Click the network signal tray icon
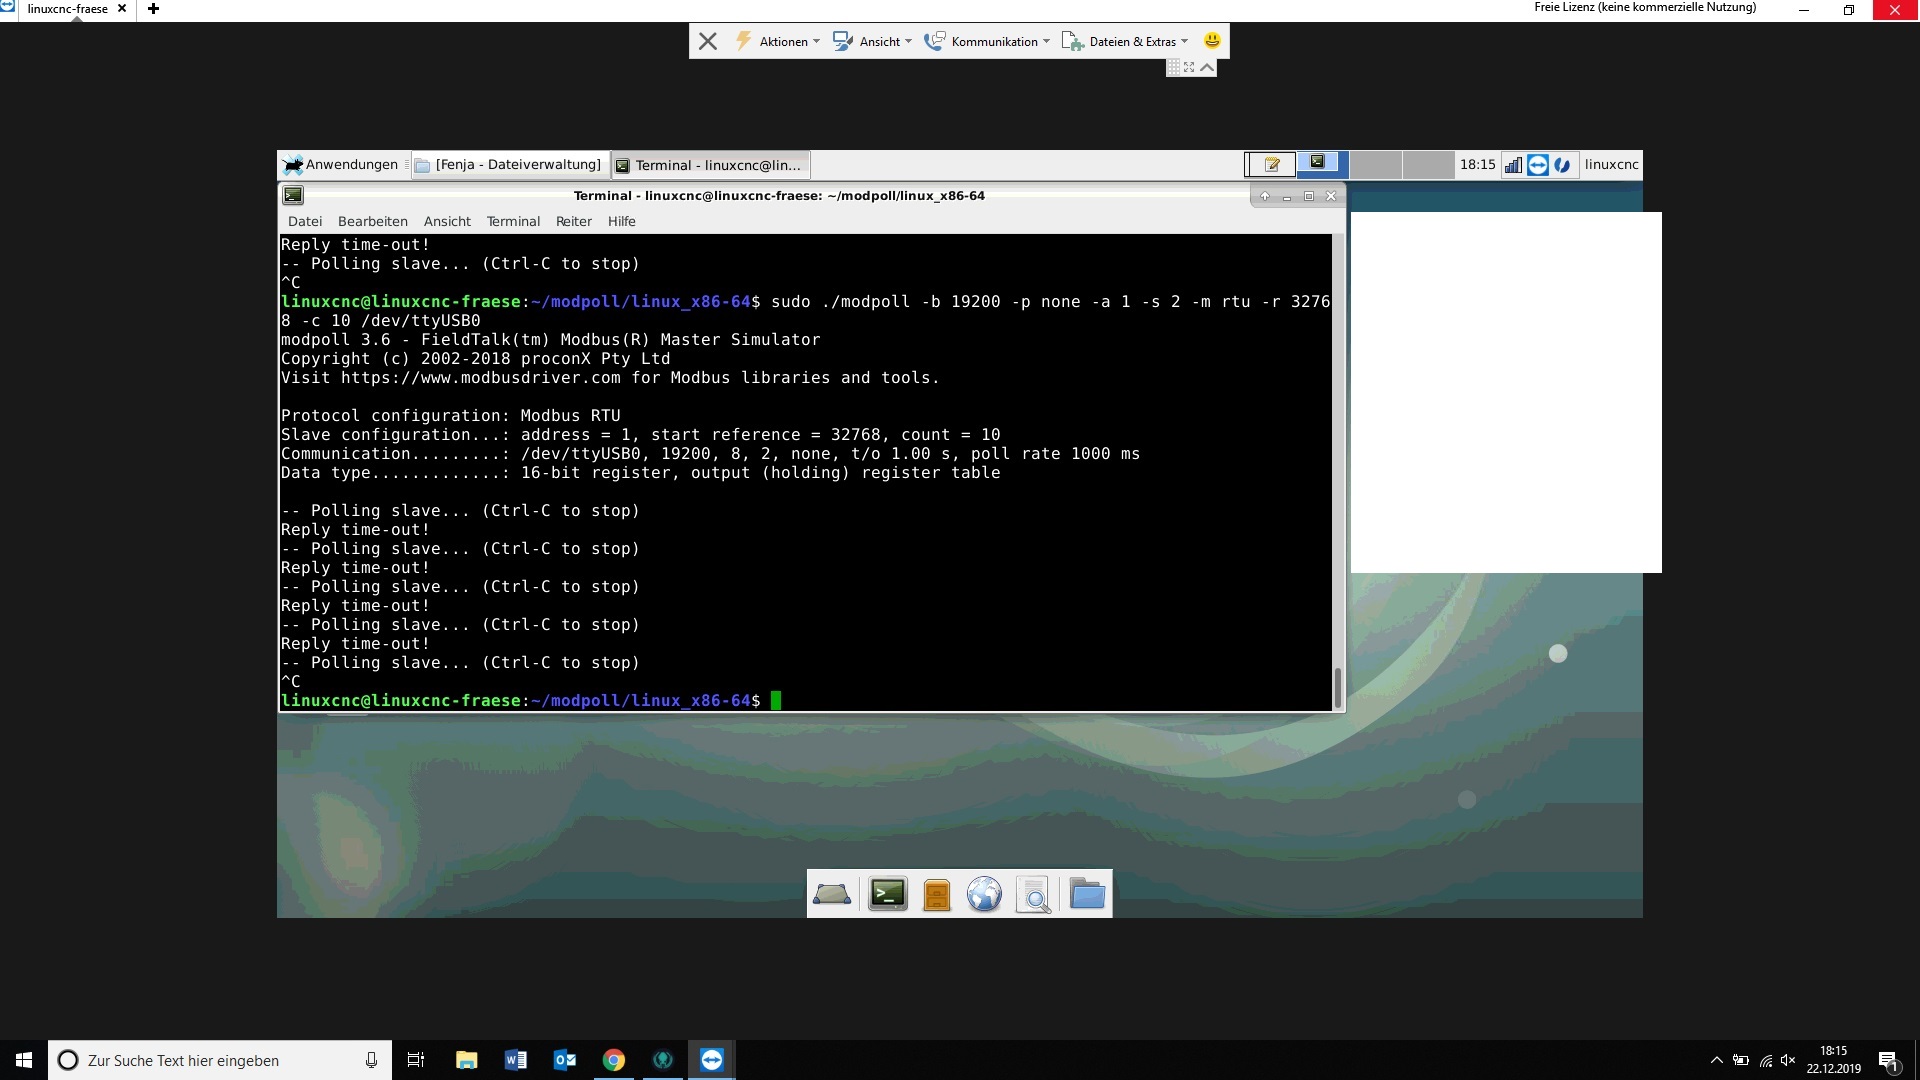This screenshot has height=1080, width=1920. (x=1513, y=165)
